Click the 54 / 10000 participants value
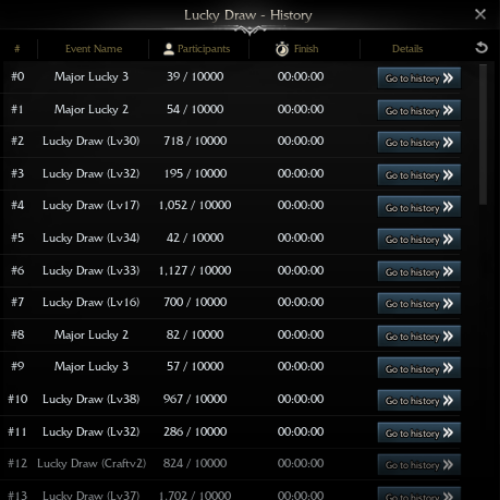This screenshot has height=500, width=500. (195, 109)
